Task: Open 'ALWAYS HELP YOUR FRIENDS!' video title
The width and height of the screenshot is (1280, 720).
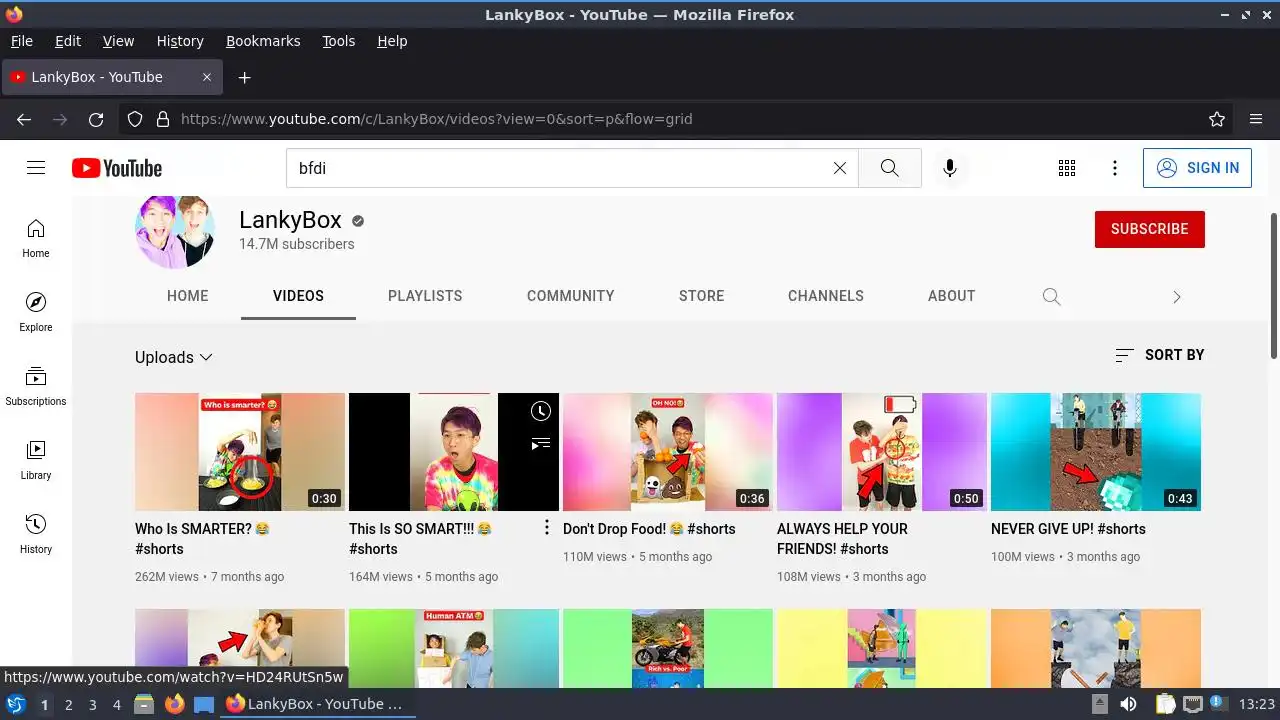Action: (842, 538)
